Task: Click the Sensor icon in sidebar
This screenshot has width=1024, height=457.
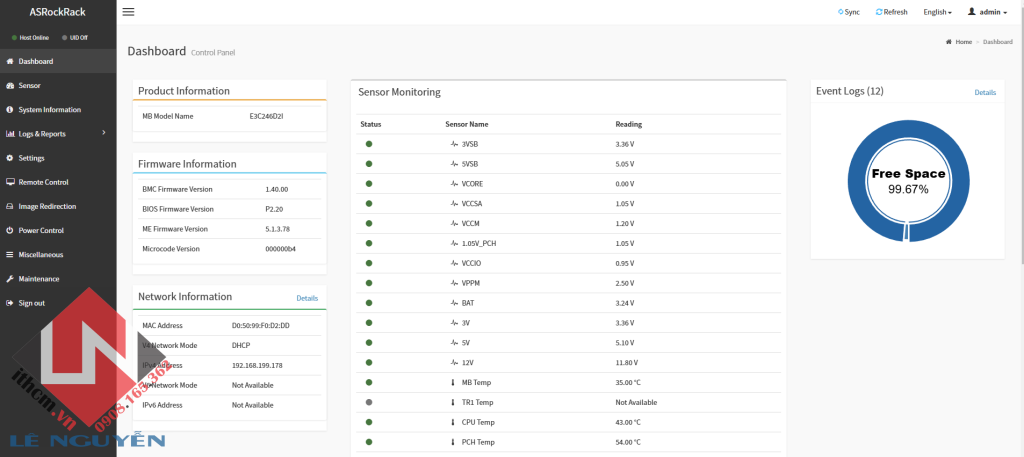Action: 10,86
